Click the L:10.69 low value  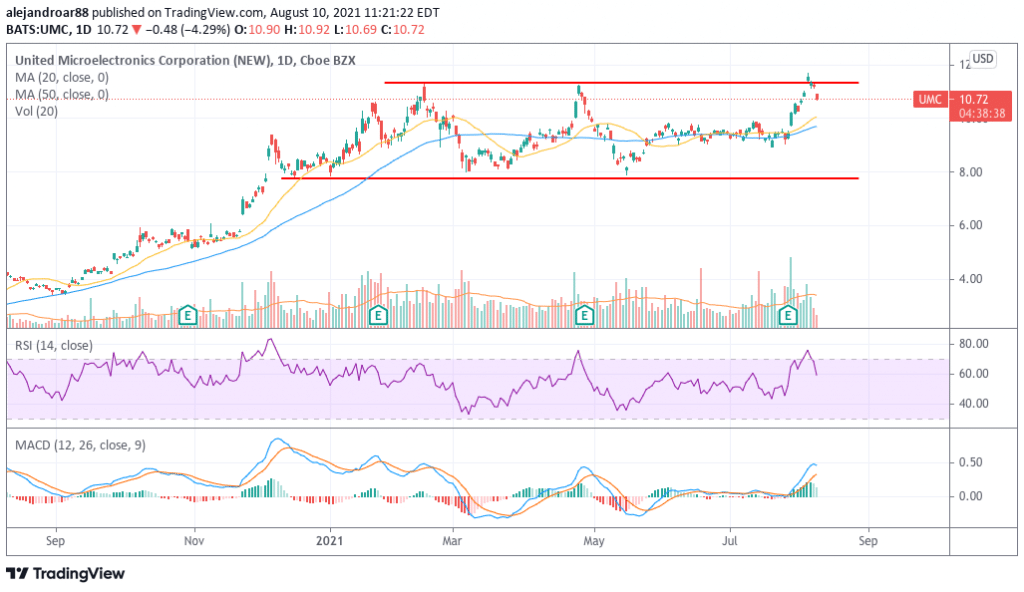coord(354,30)
